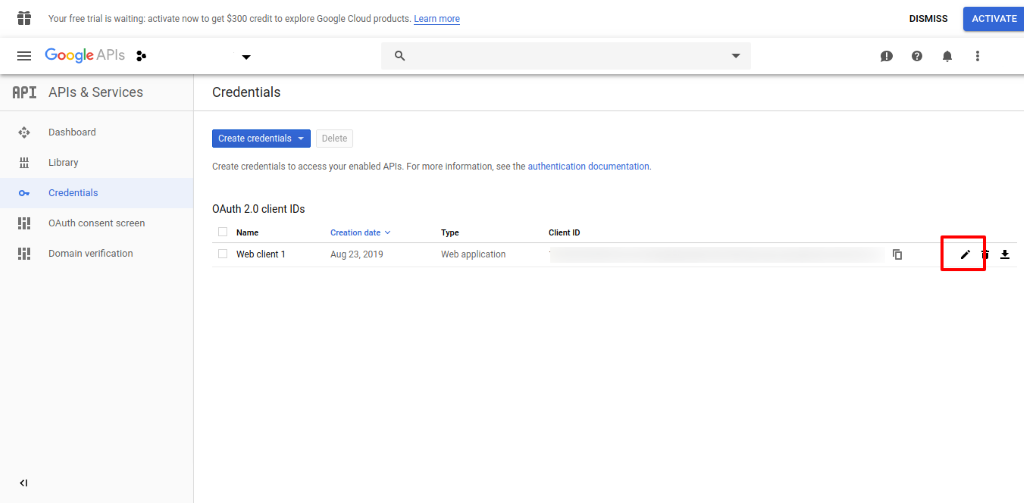This screenshot has width=1024, height=503.
Task: Open the notifications bell
Action: click(x=947, y=56)
